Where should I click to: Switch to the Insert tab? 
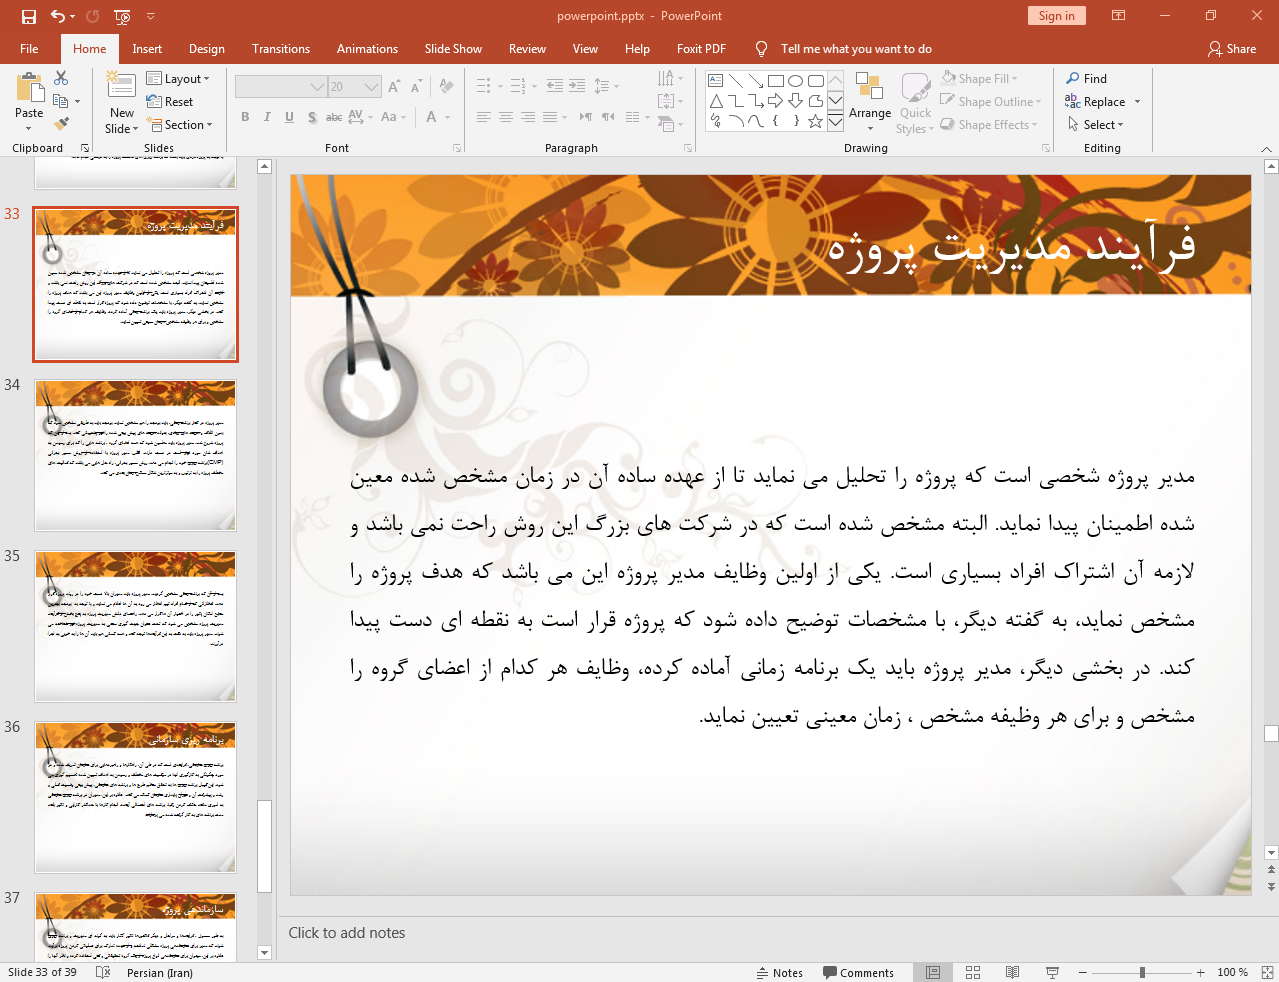[x=147, y=49]
